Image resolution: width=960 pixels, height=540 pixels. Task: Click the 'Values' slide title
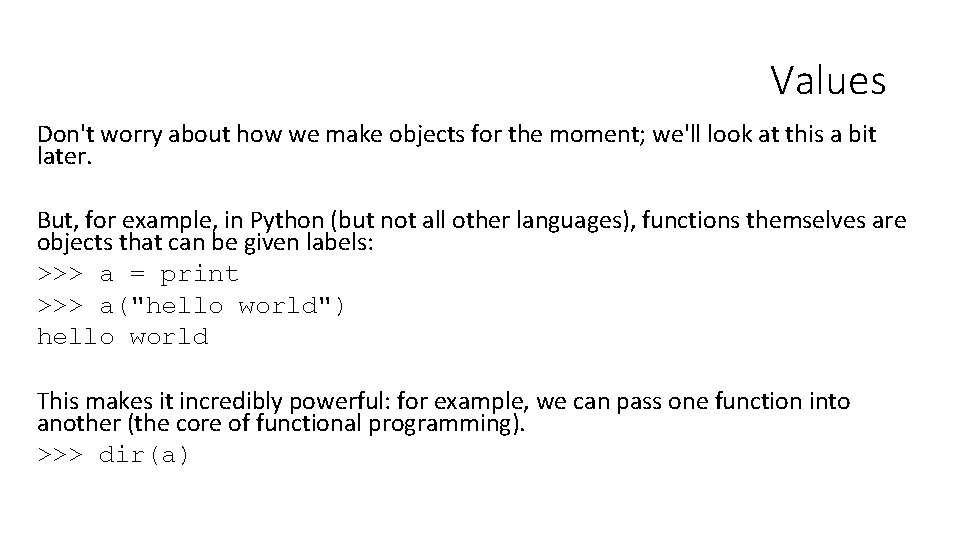(x=828, y=80)
